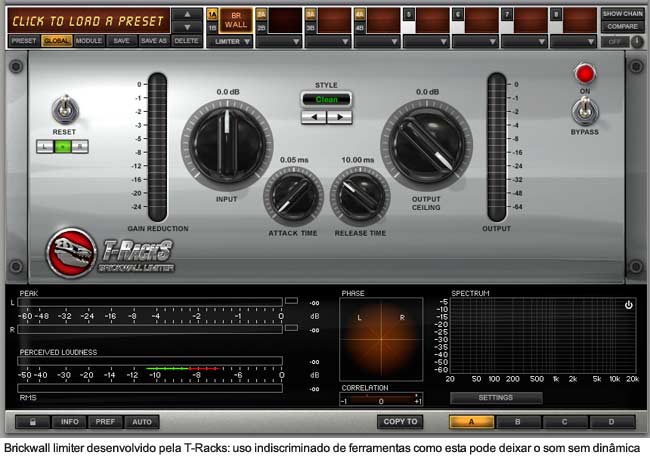Screen dimensions: 650x458
Task: Flip the RESET toggle switch
Action: point(65,109)
